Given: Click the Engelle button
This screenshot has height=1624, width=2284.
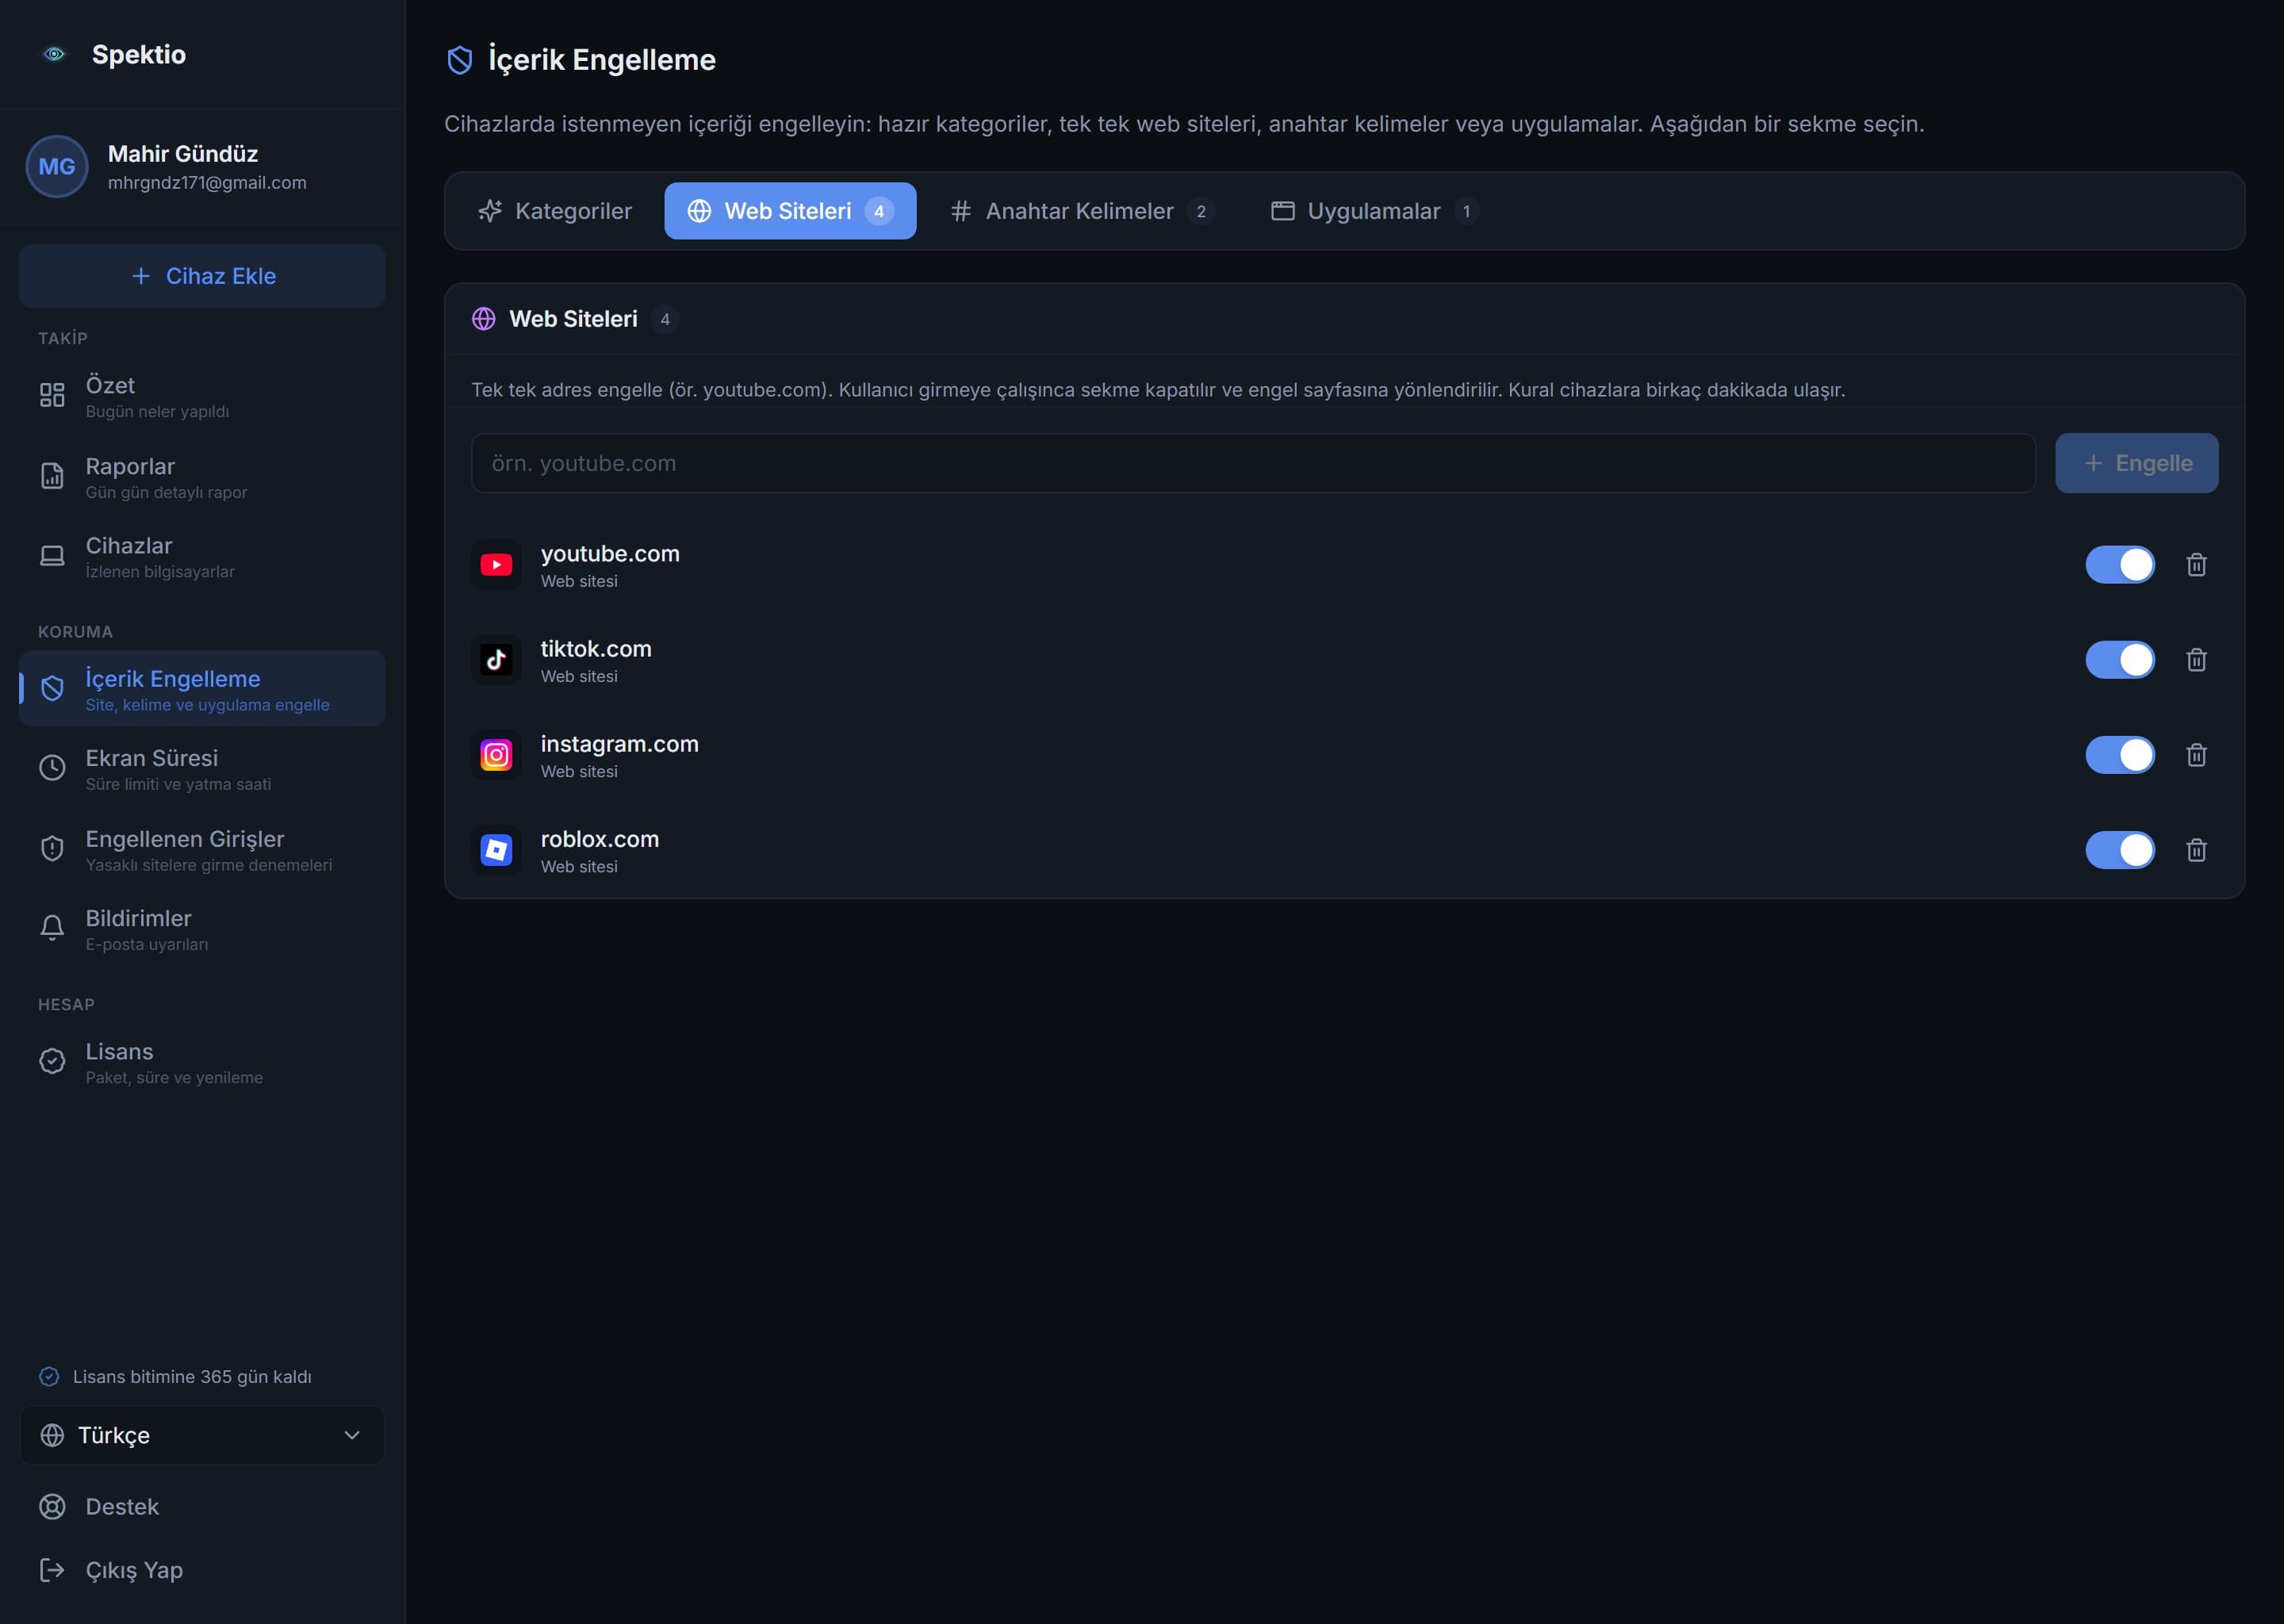Looking at the screenshot, I should coord(2137,463).
